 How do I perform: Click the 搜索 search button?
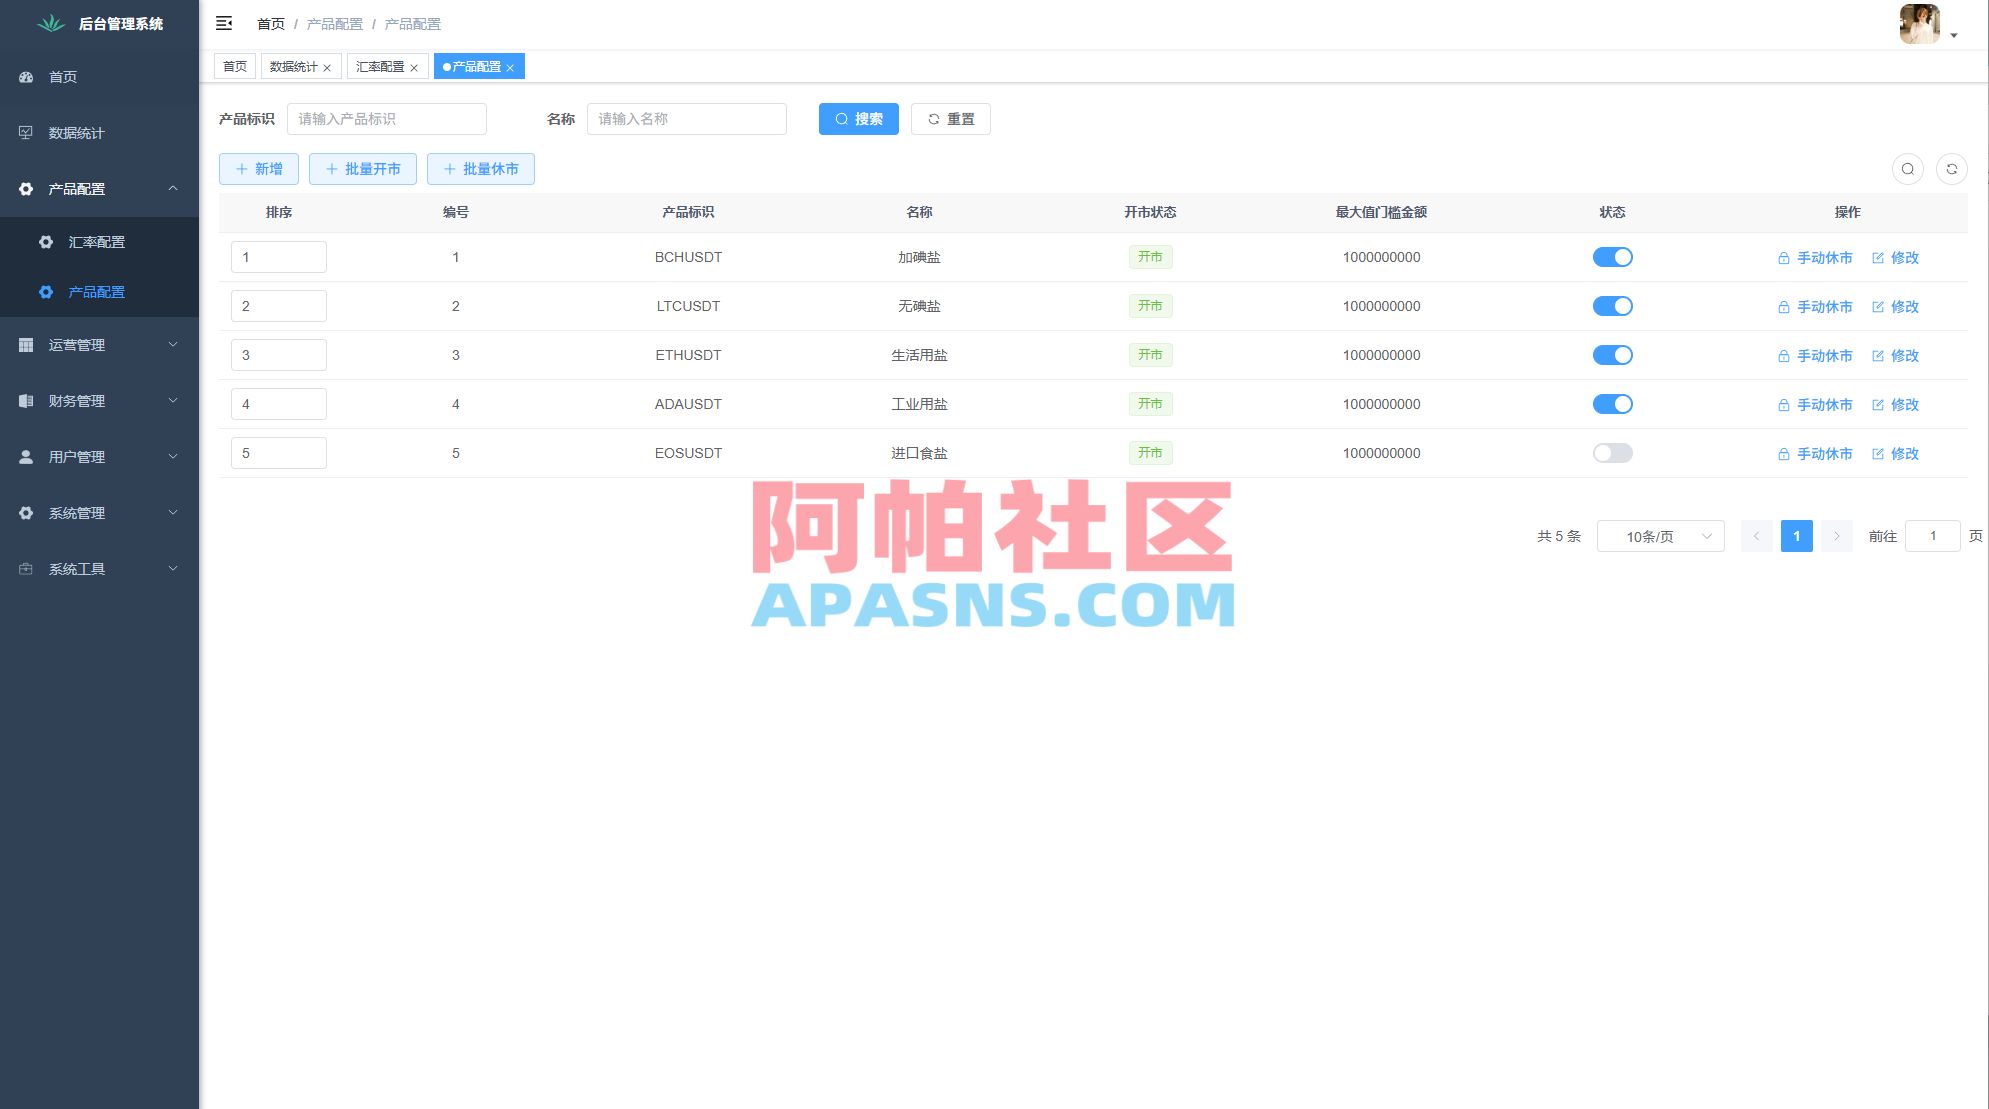coord(858,119)
